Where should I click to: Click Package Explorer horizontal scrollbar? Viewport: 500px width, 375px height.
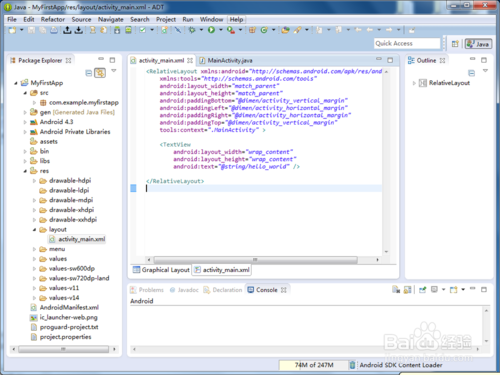click(63, 349)
